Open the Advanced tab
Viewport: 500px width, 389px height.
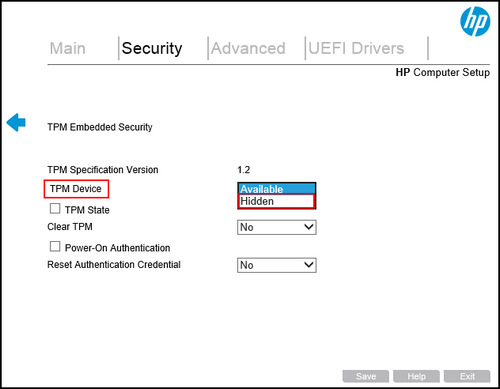pos(248,48)
